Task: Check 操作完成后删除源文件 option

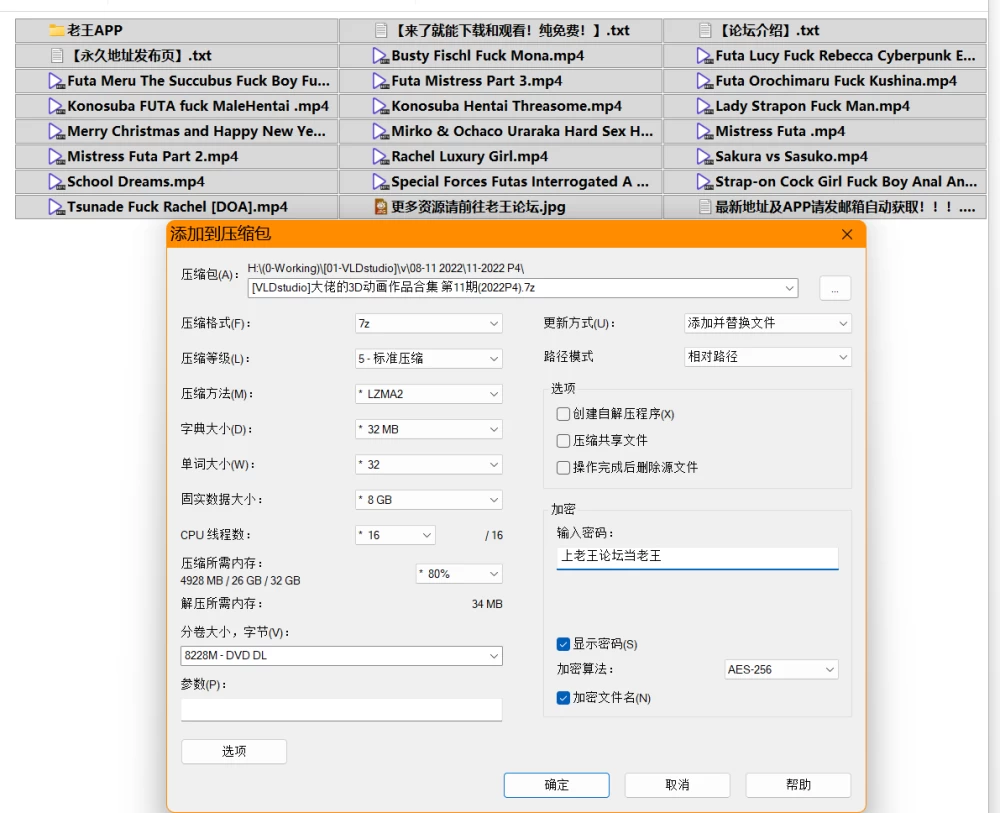Action: pyautogui.click(x=563, y=467)
